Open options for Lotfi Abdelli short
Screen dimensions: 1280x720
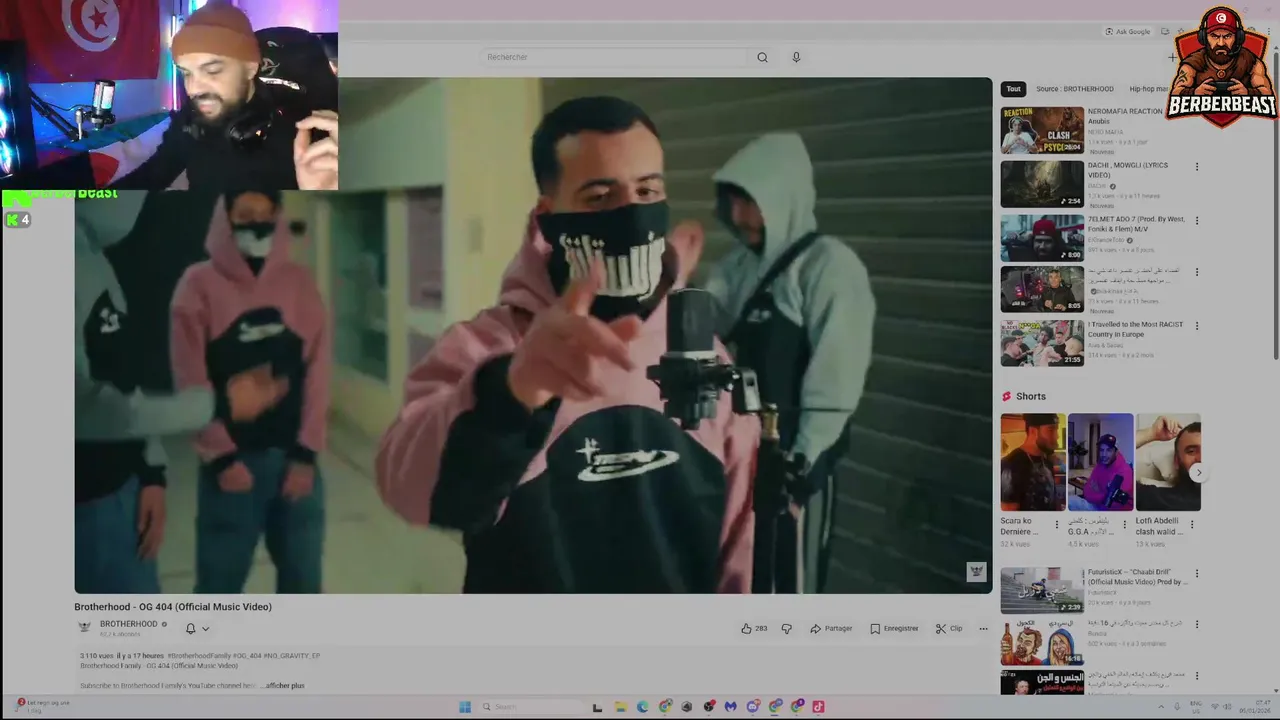point(1192,524)
